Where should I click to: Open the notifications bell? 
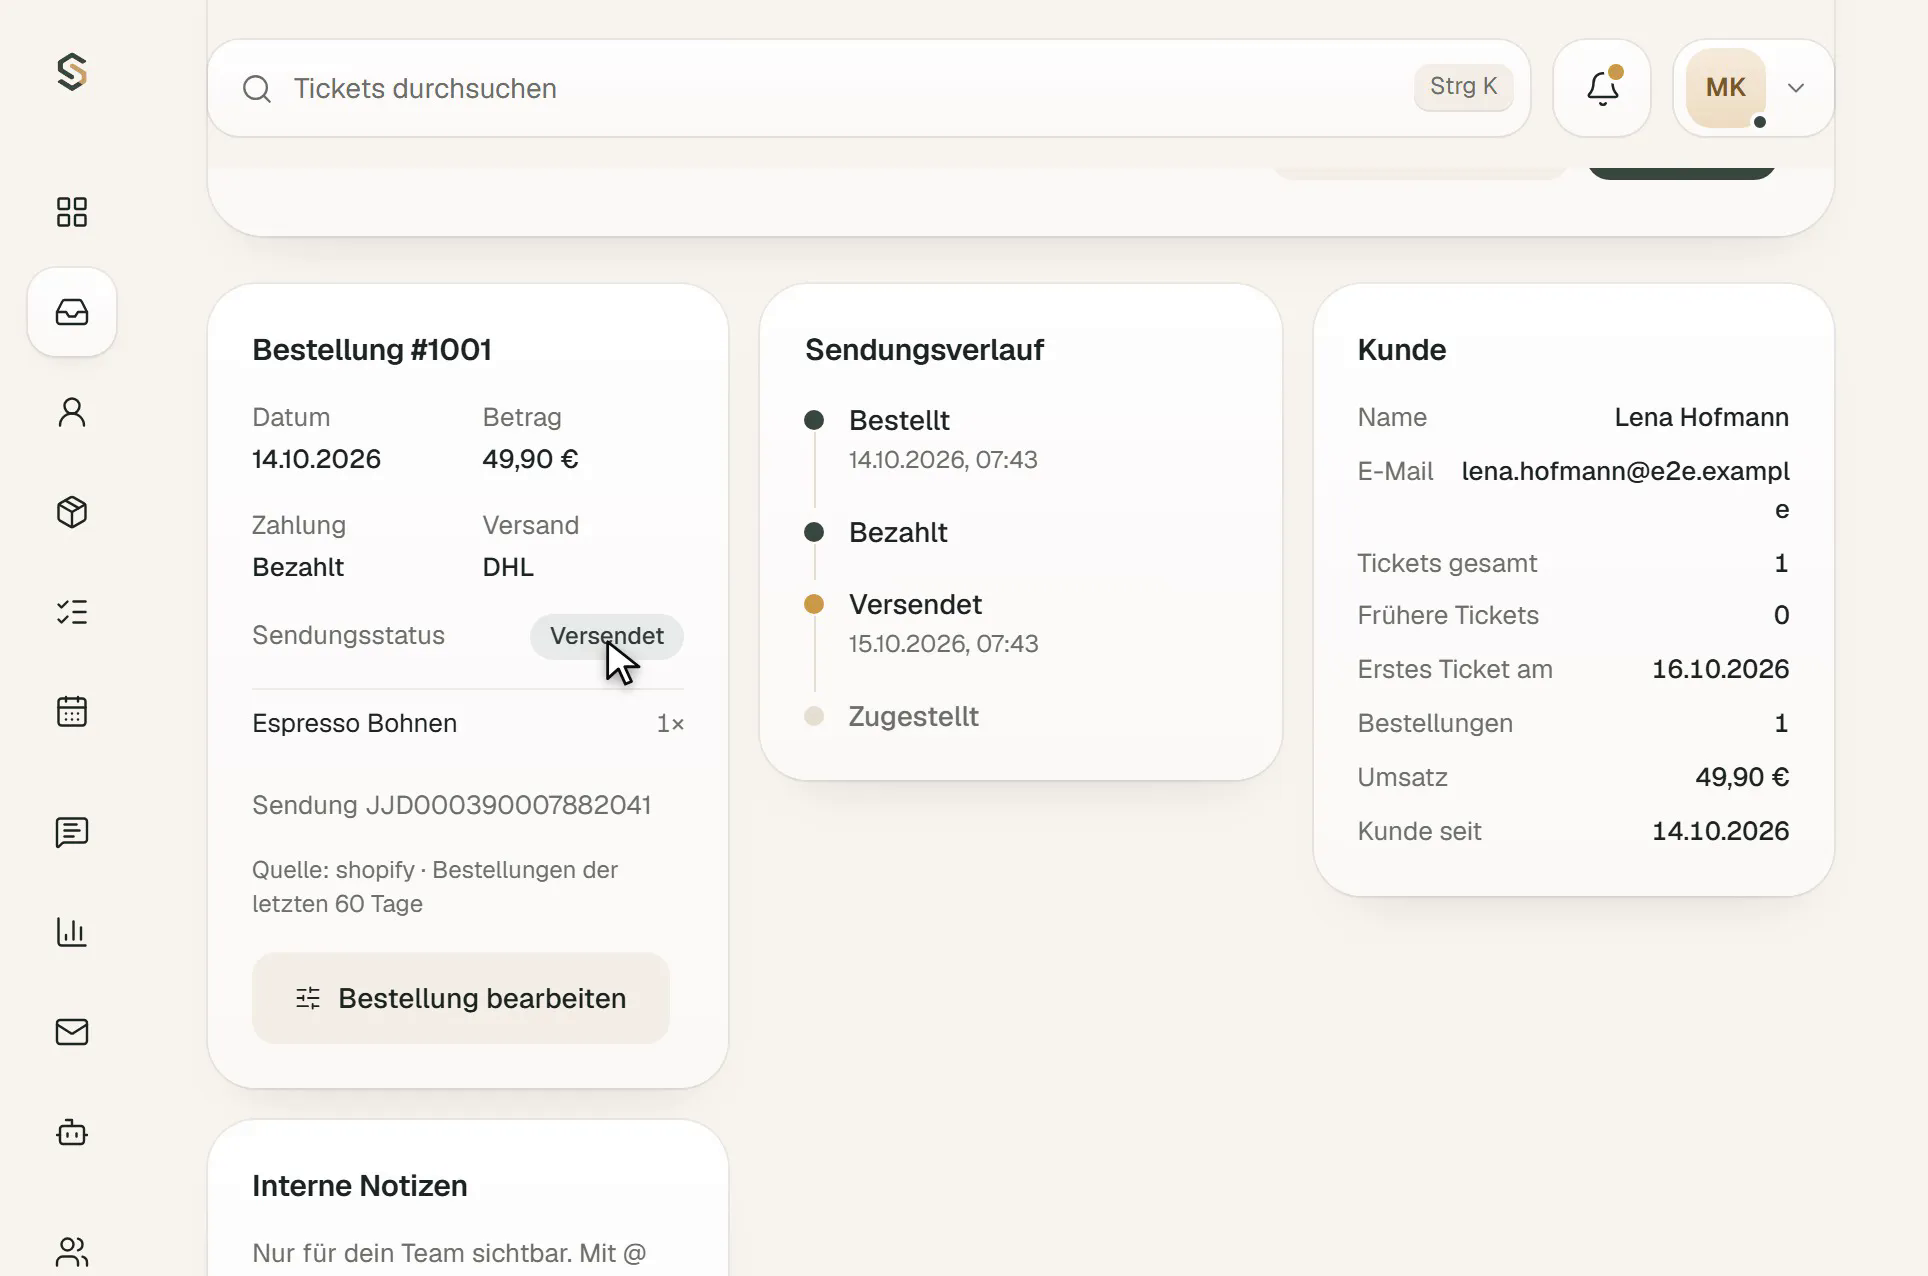1602,88
